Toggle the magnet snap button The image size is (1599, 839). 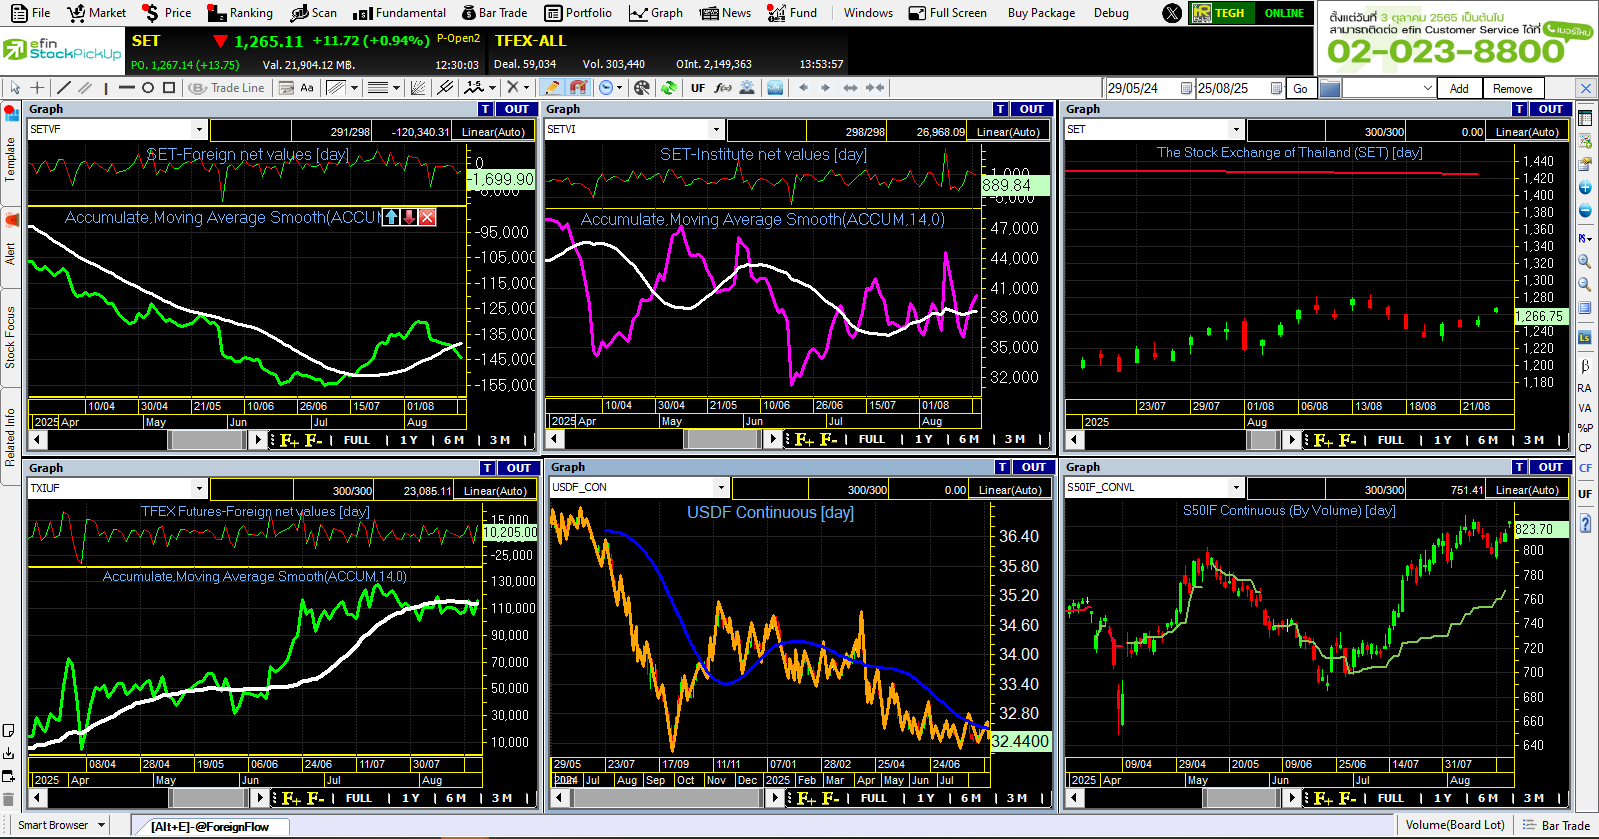pyautogui.click(x=577, y=88)
